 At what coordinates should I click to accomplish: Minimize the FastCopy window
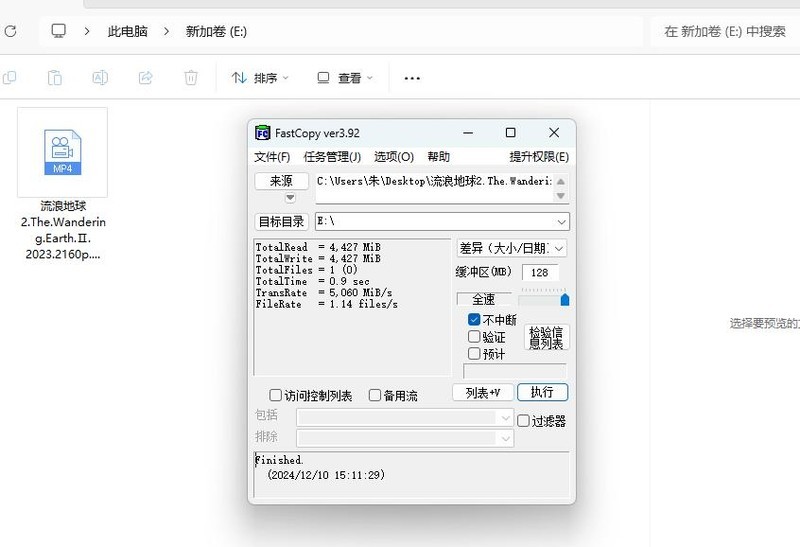pos(468,133)
